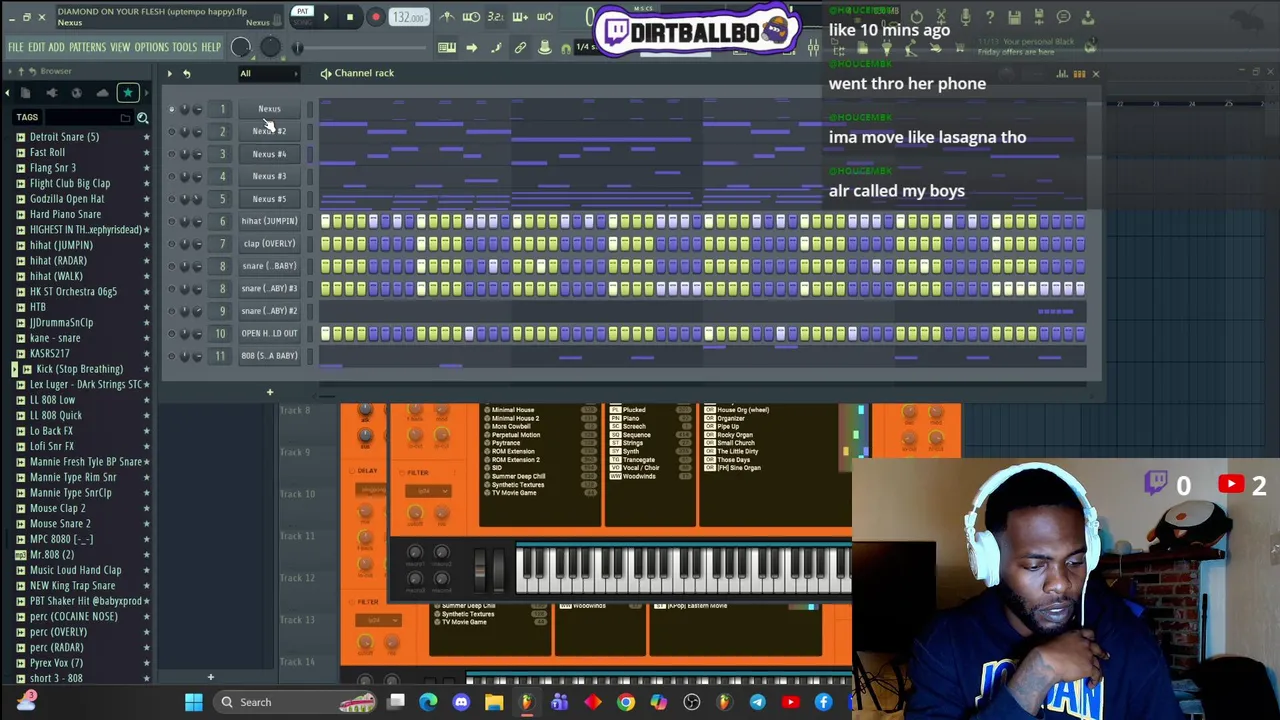The width and height of the screenshot is (1280, 720).
Task: Click the Channel rack speaker icon
Action: tap(326, 73)
